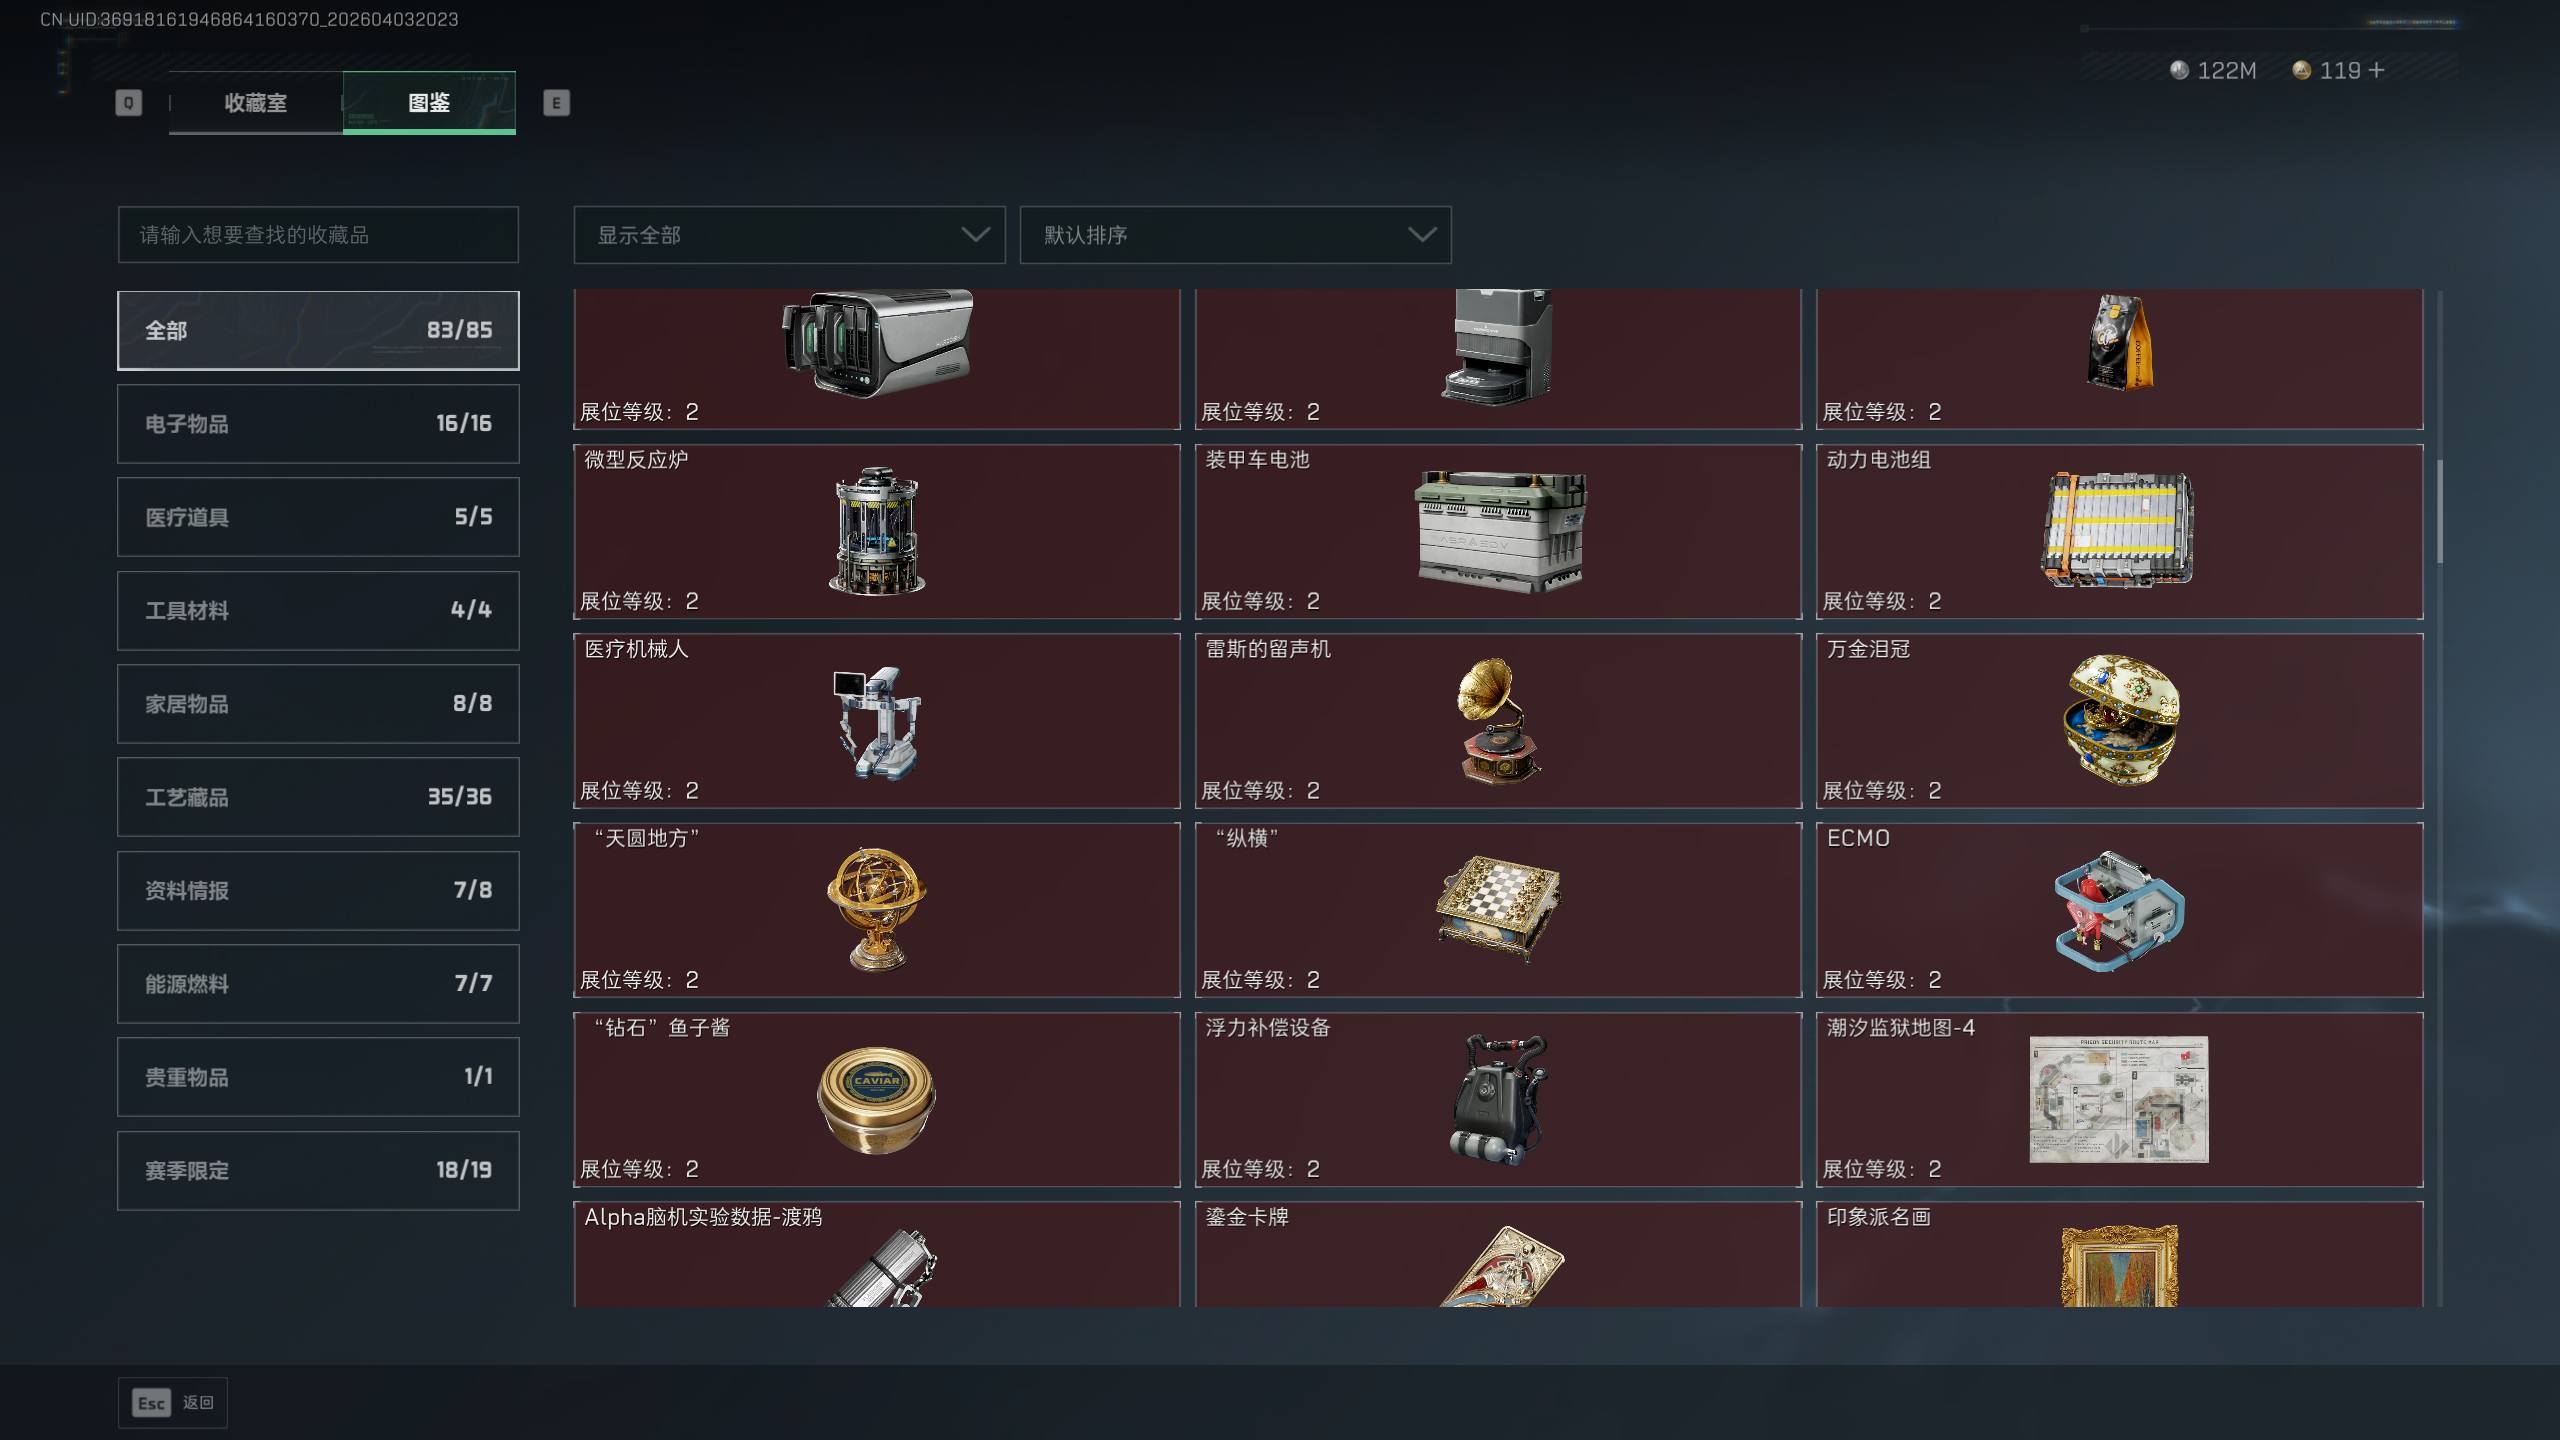The width and height of the screenshot is (2560, 1440).
Task: Focus the 请输入想要查找的收藏品 search field
Action: tap(318, 235)
